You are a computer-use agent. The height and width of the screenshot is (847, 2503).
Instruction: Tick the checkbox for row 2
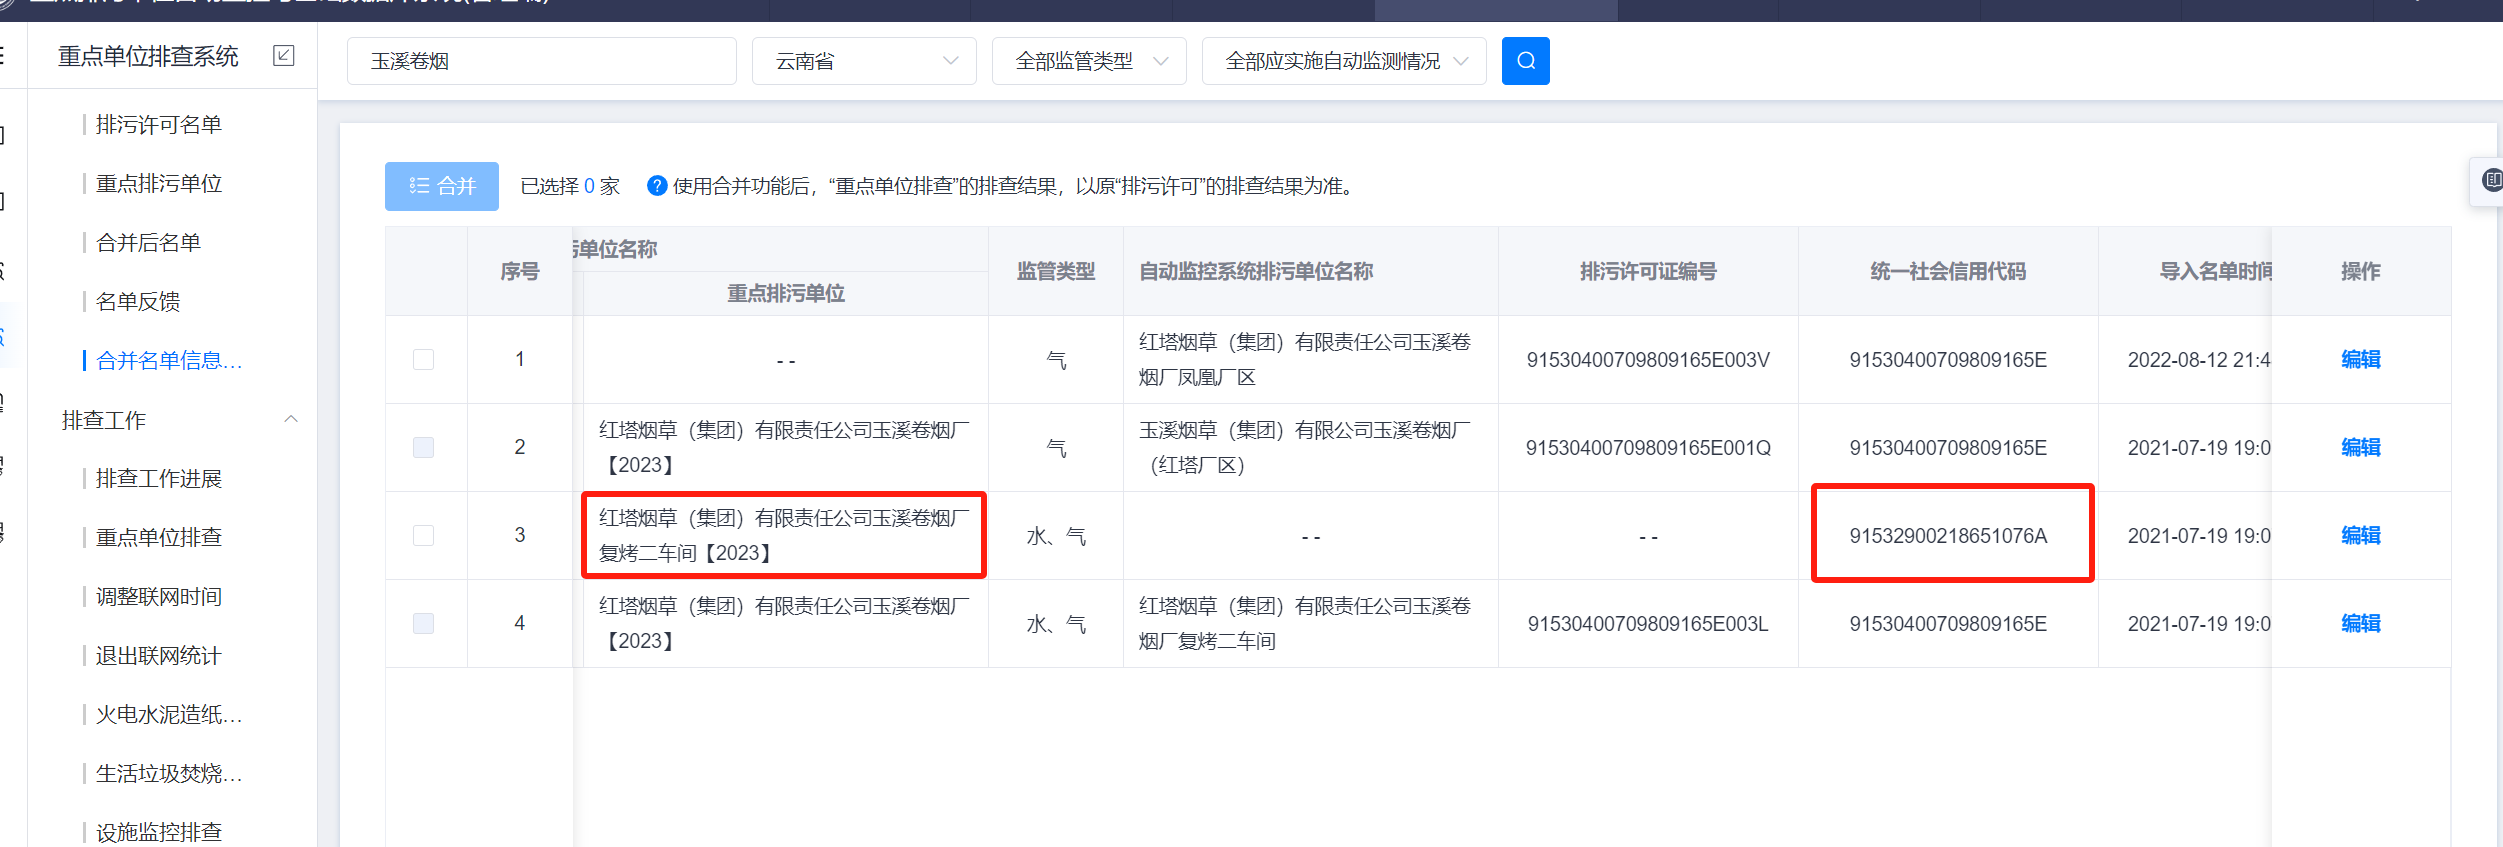(423, 447)
